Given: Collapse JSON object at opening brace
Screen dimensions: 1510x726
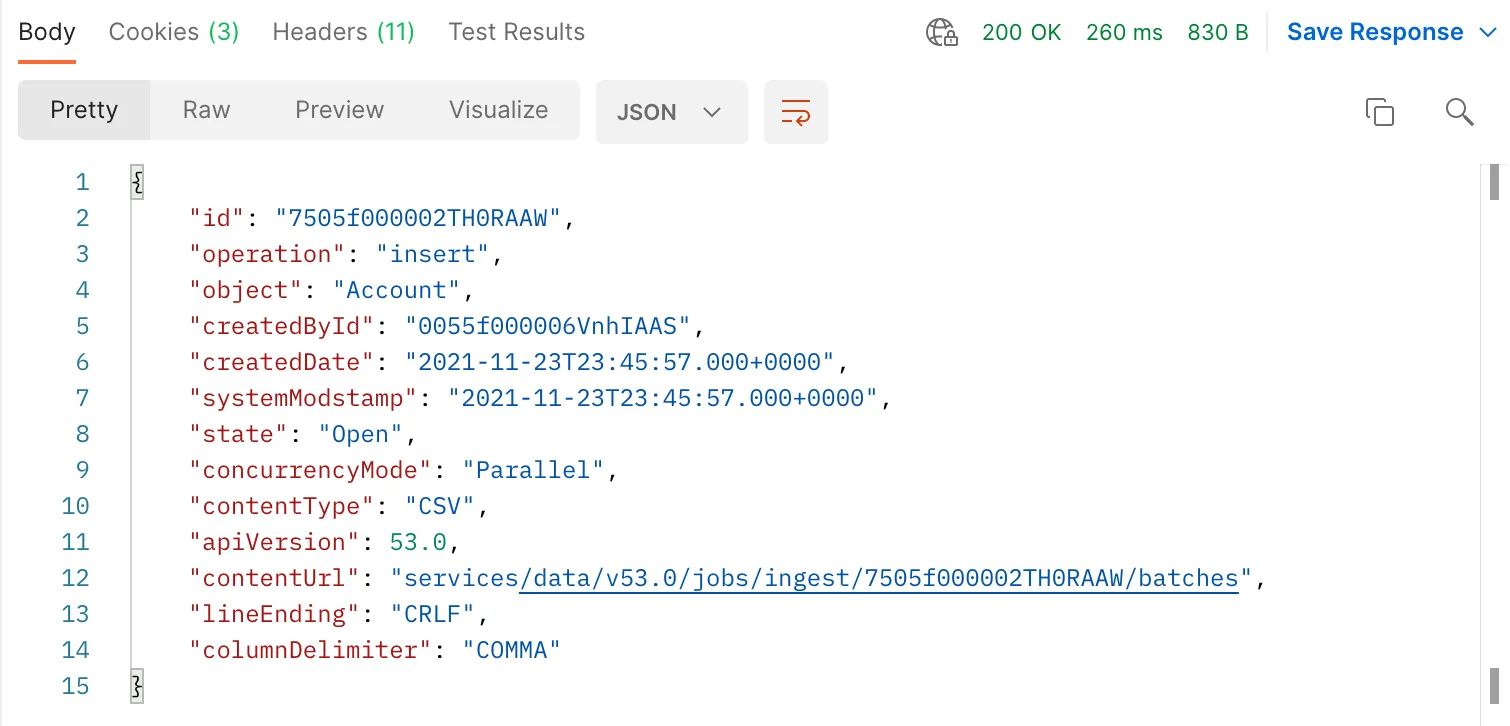Looking at the screenshot, I should (x=138, y=182).
